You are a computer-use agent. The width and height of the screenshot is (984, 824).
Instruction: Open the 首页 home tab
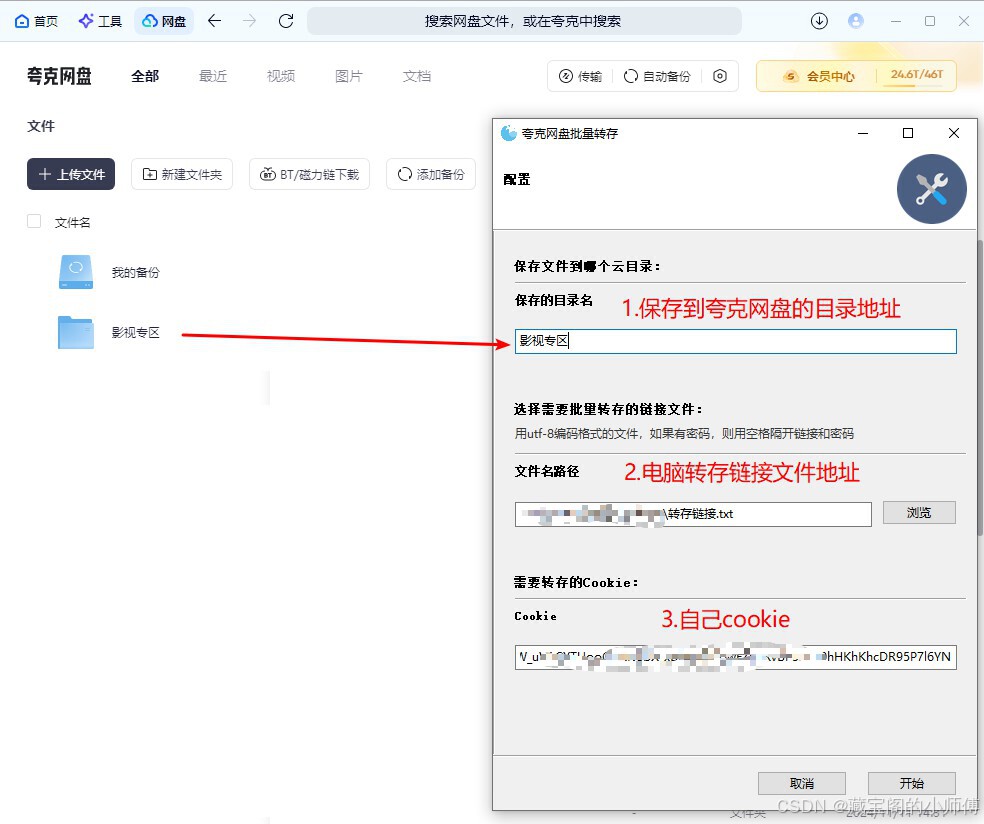coord(36,21)
